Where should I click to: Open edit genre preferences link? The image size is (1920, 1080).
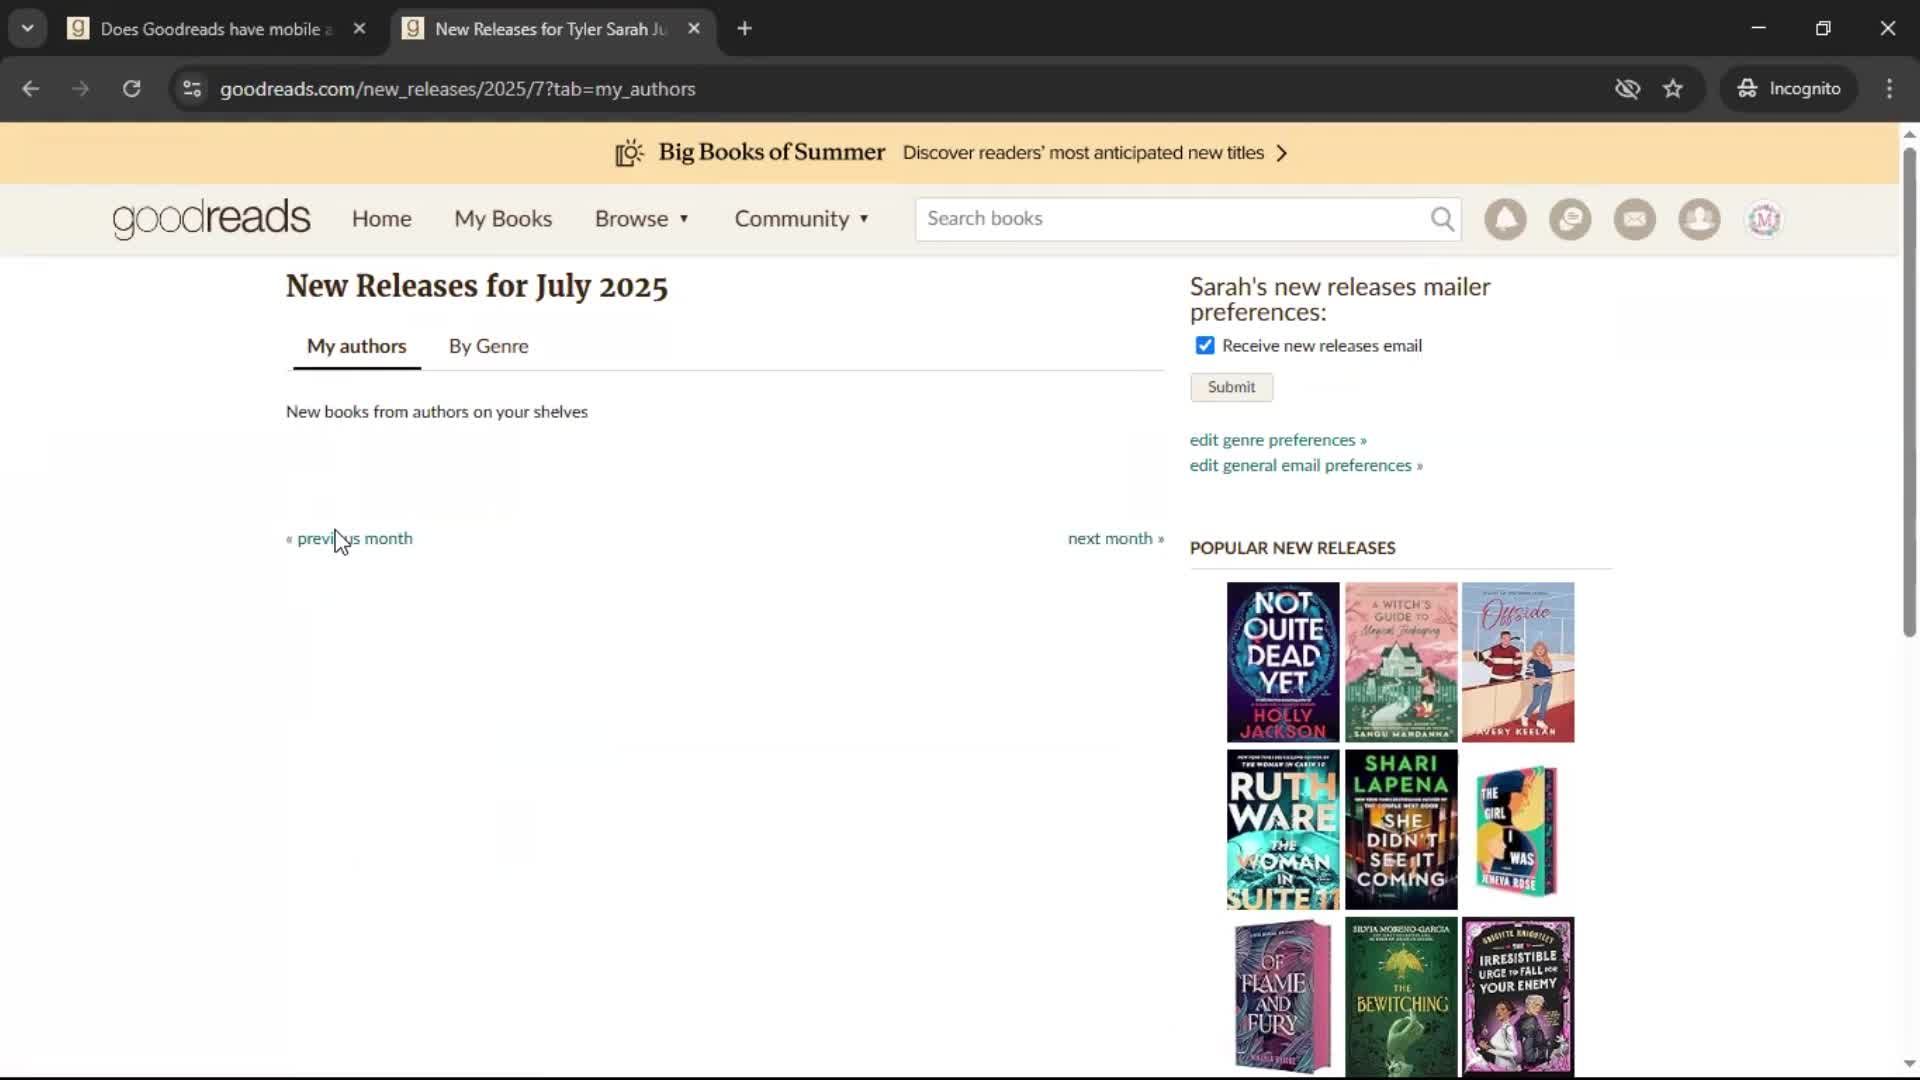[x=1277, y=440]
